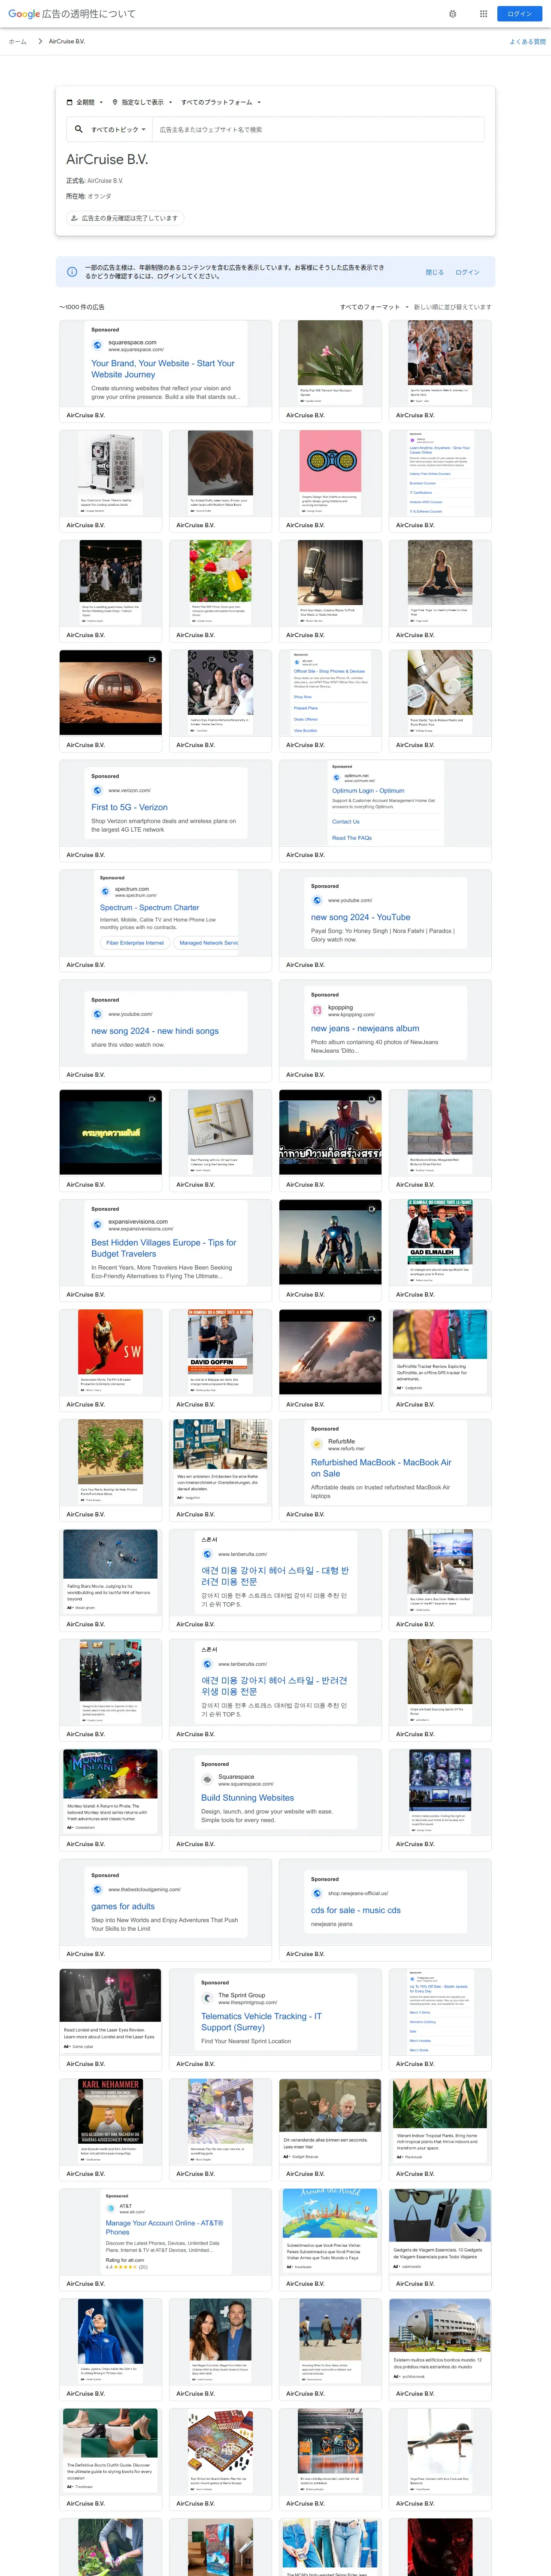Open the pink binoculars graphic ad

tap(330, 481)
